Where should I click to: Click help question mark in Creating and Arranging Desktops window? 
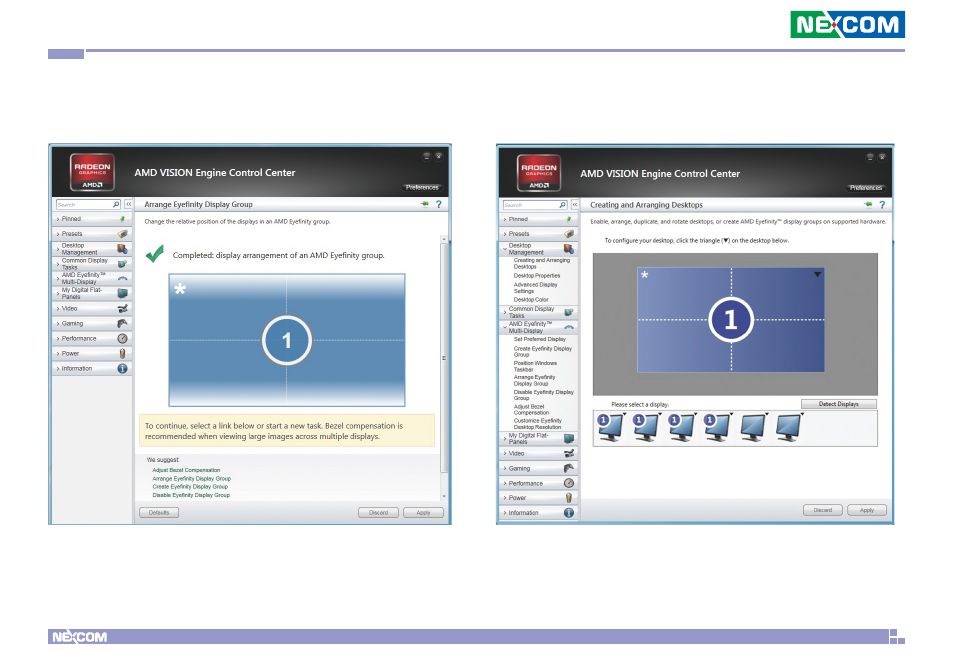pyautogui.click(x=882, y=205)
